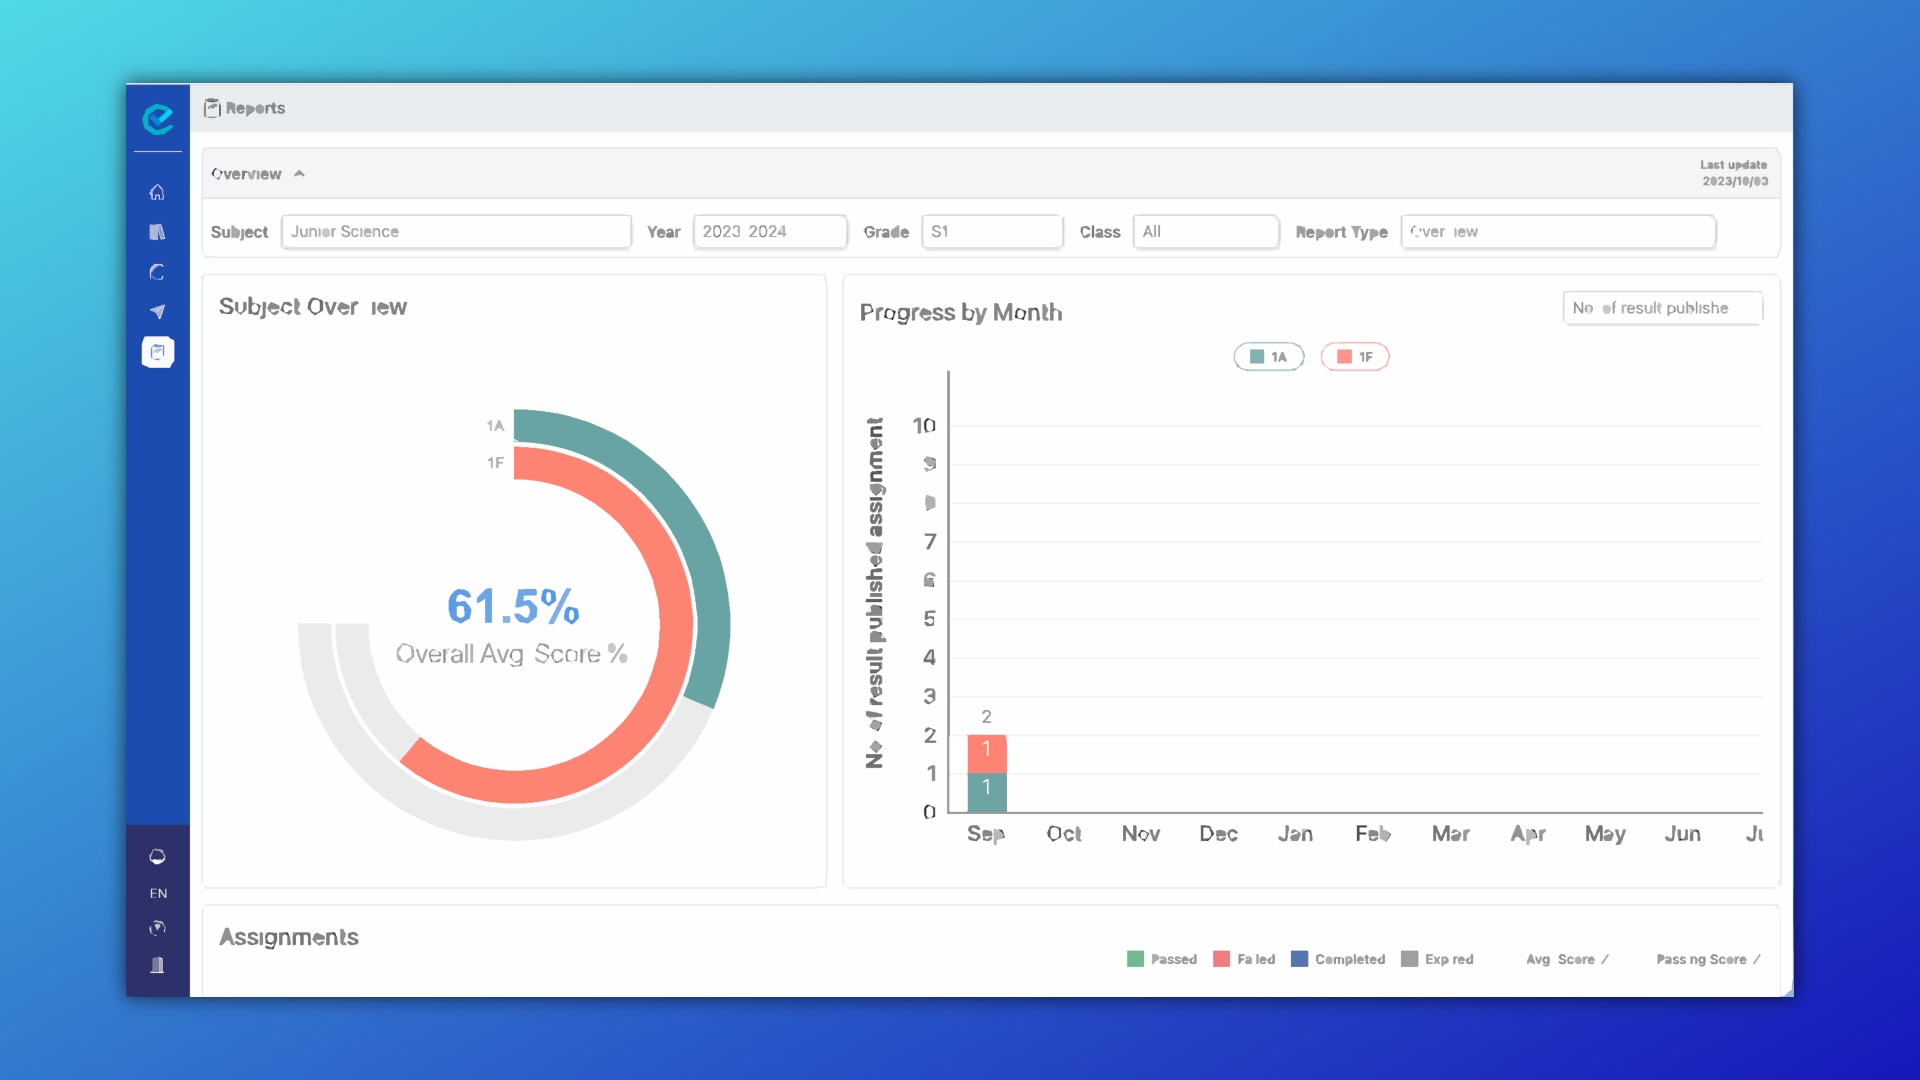Click the Navigation/Send icon in sidebar
Viewport: 1920px width, 1080px height.
[x=157, y=311]
